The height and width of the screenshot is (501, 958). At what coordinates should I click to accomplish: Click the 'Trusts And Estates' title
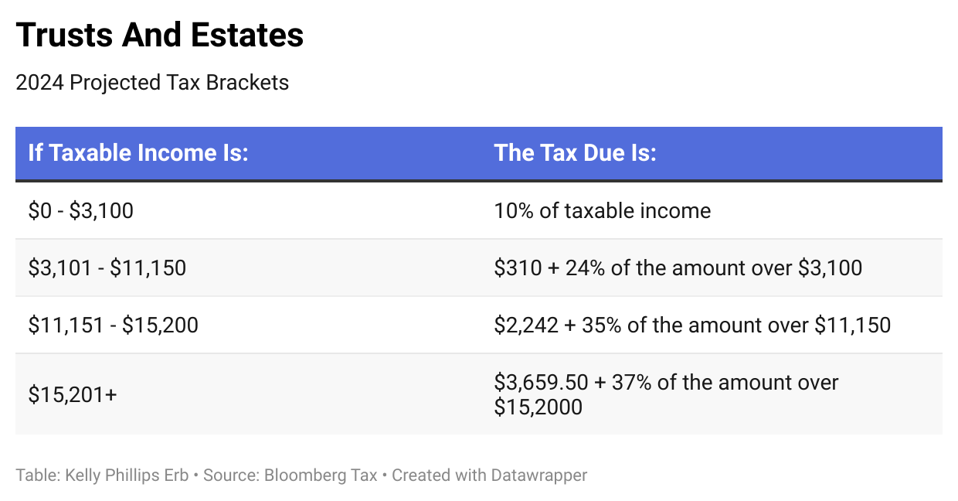pyautogui.click(x=160, y=36)
